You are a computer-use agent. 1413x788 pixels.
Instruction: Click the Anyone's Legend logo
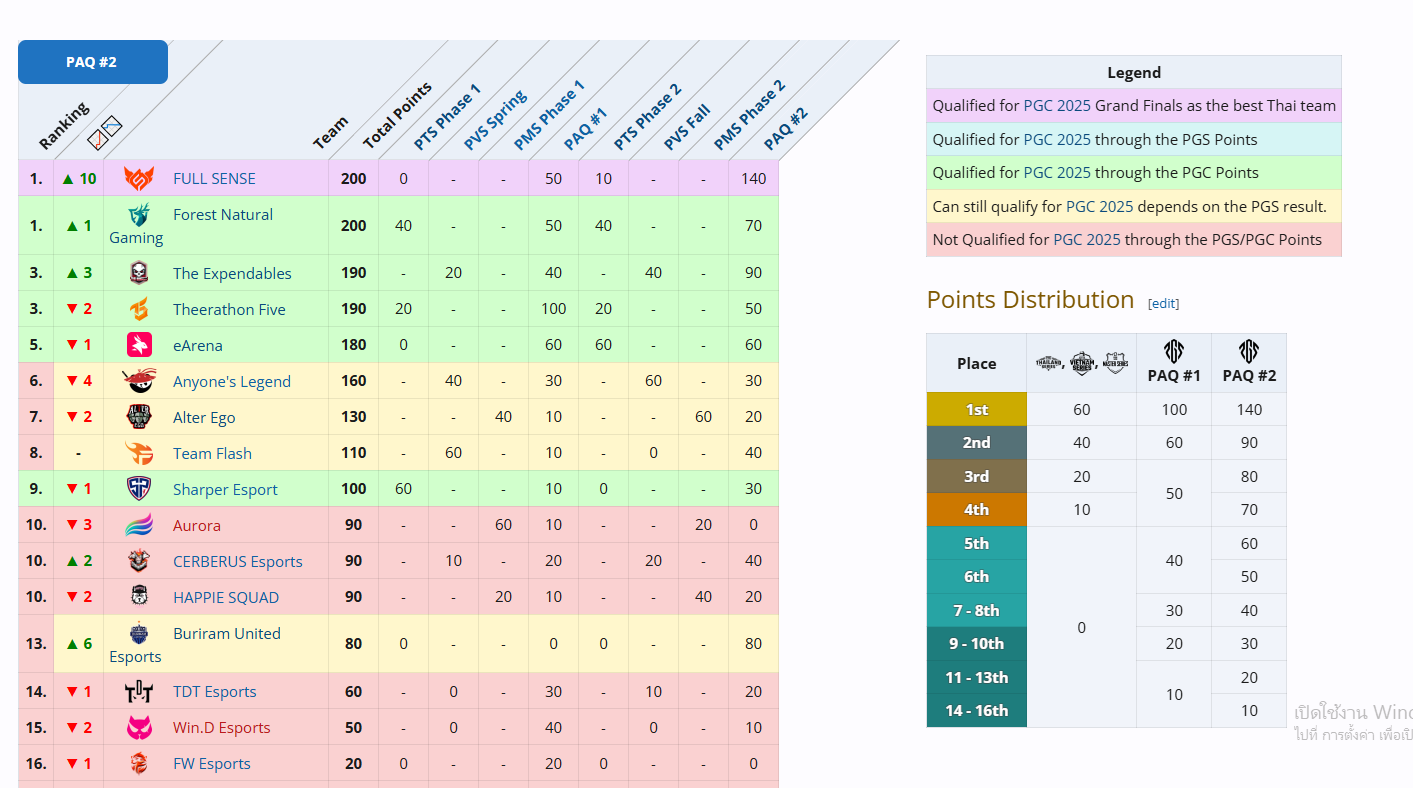point(139,381)
